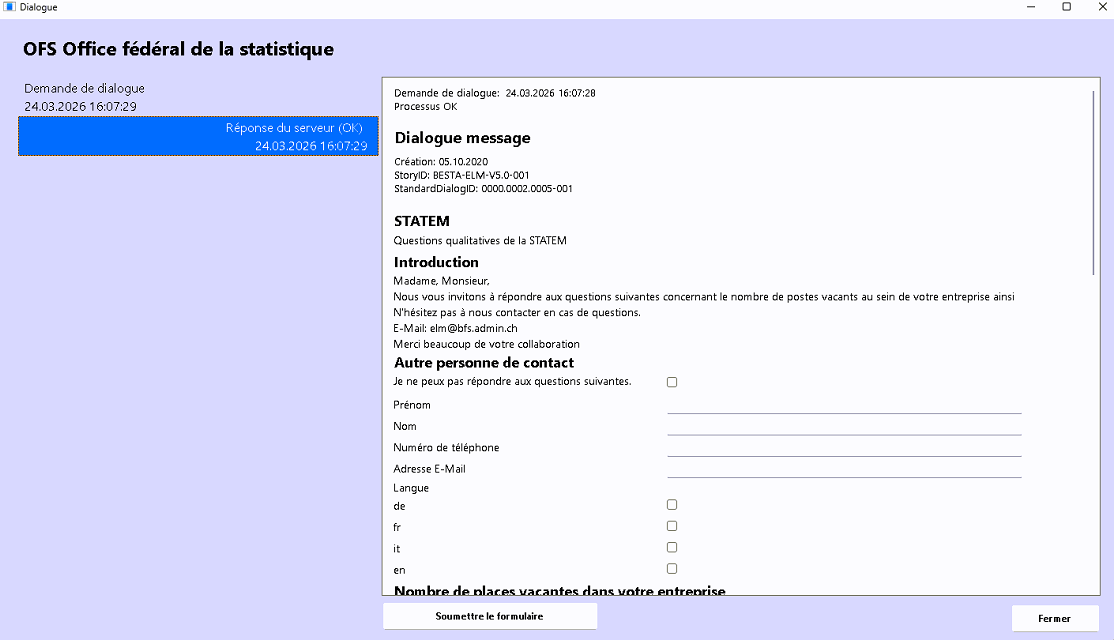Click 'Création: 05.10.2020' text

pos(441,162)
